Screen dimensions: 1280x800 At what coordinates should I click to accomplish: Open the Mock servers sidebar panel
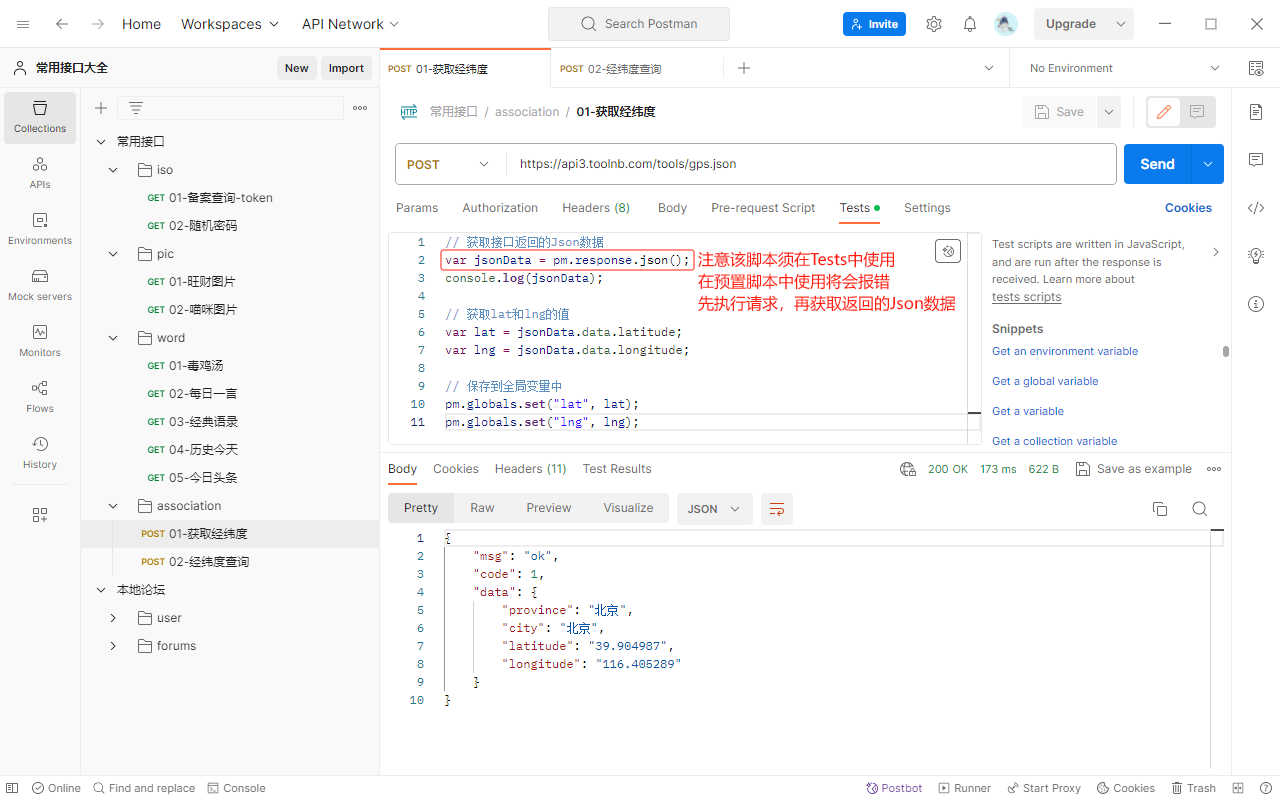coord(40,285)
